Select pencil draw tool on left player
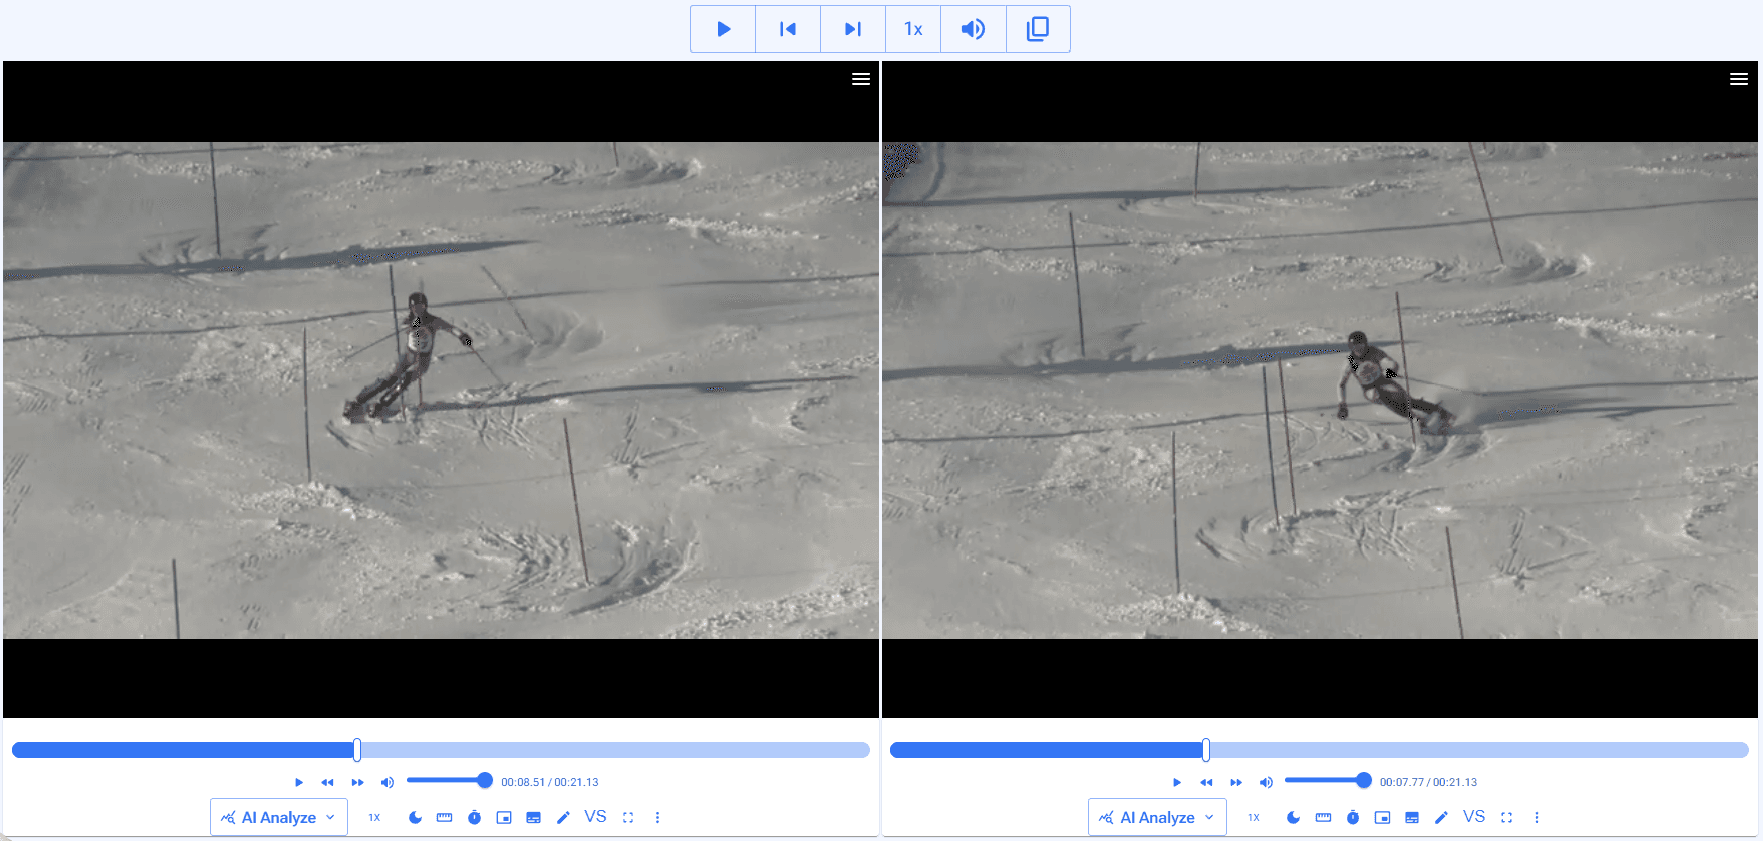The image size is (1763, 841). [x=563, y=817]
